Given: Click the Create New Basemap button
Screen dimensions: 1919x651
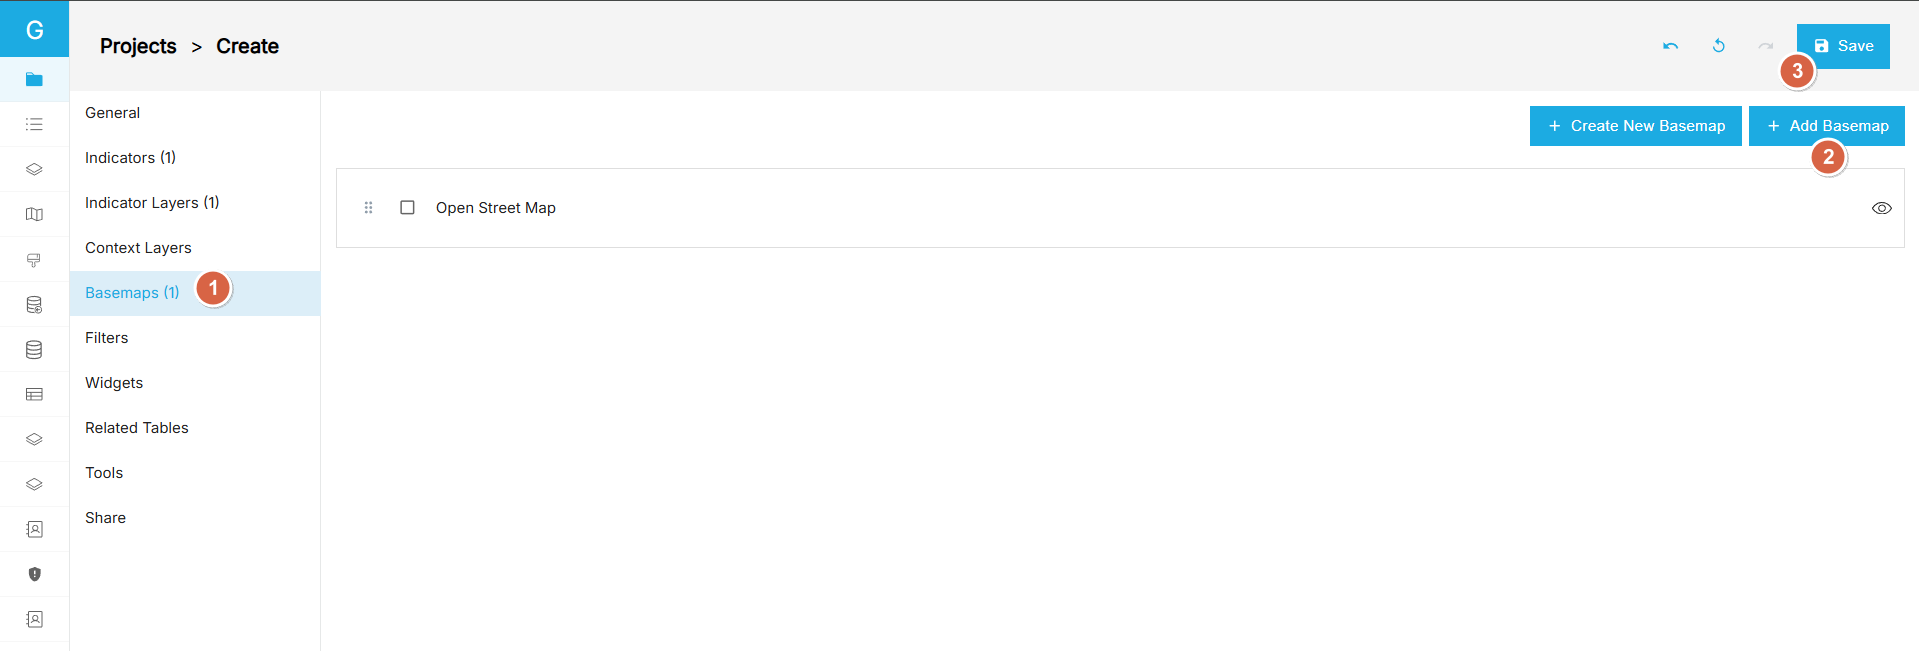Looking at the screenshot, I should tap(1636, 126).
